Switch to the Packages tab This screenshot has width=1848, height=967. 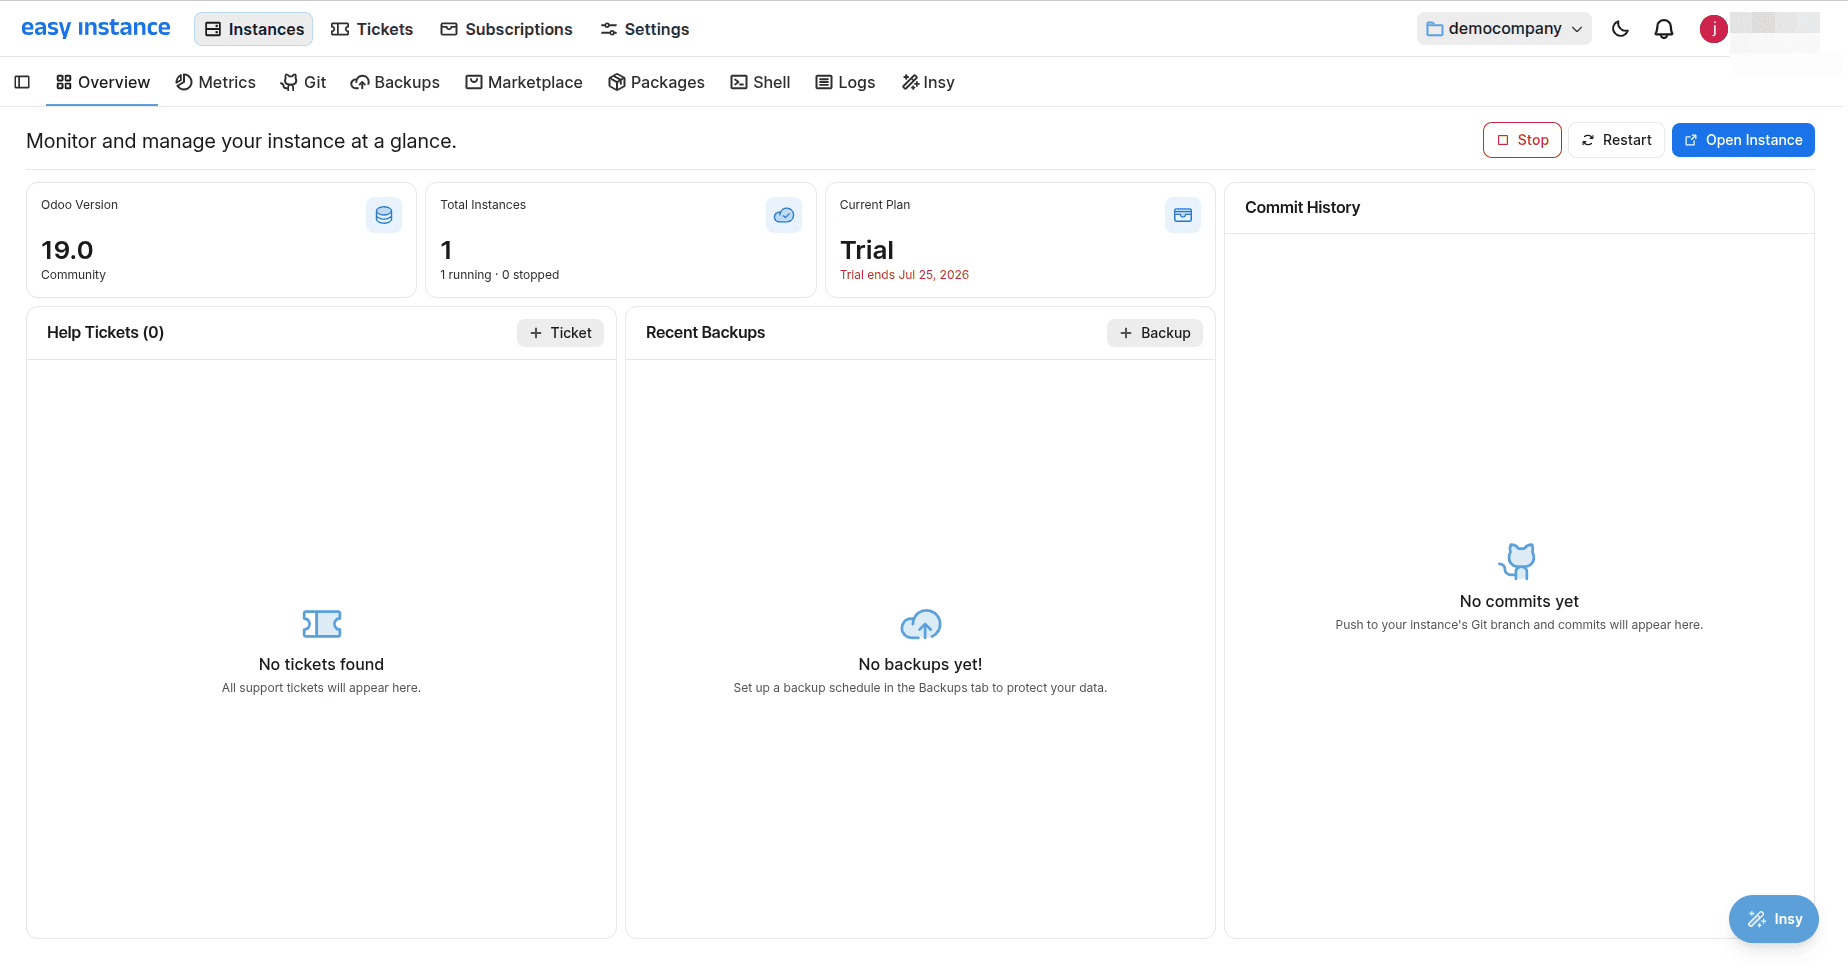pos(656,82)
